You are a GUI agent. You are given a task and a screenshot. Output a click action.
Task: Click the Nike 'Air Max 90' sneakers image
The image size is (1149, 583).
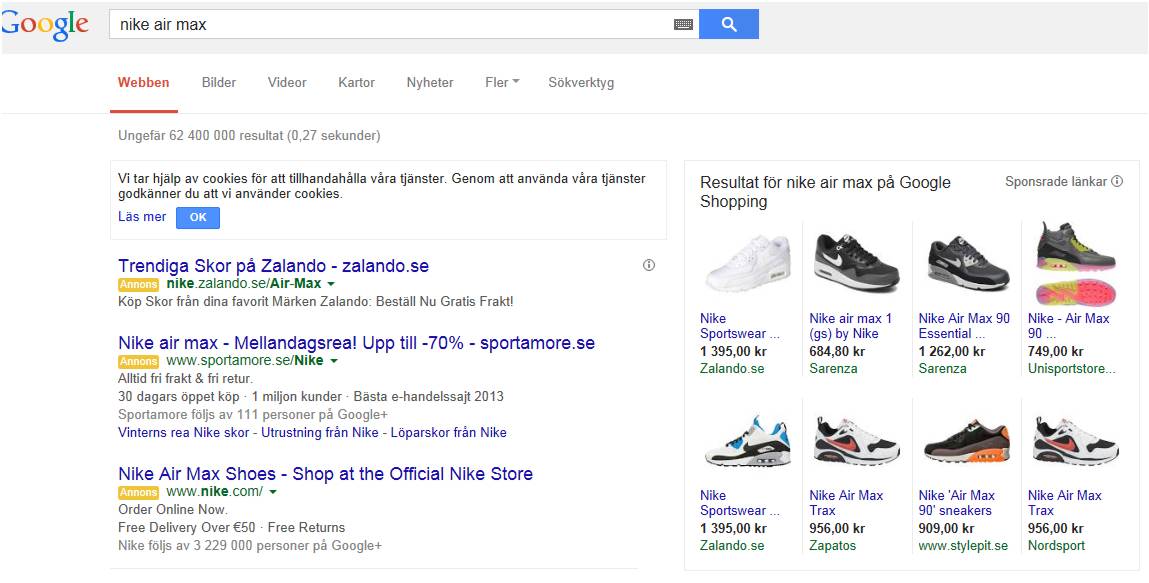coord(967,441)
